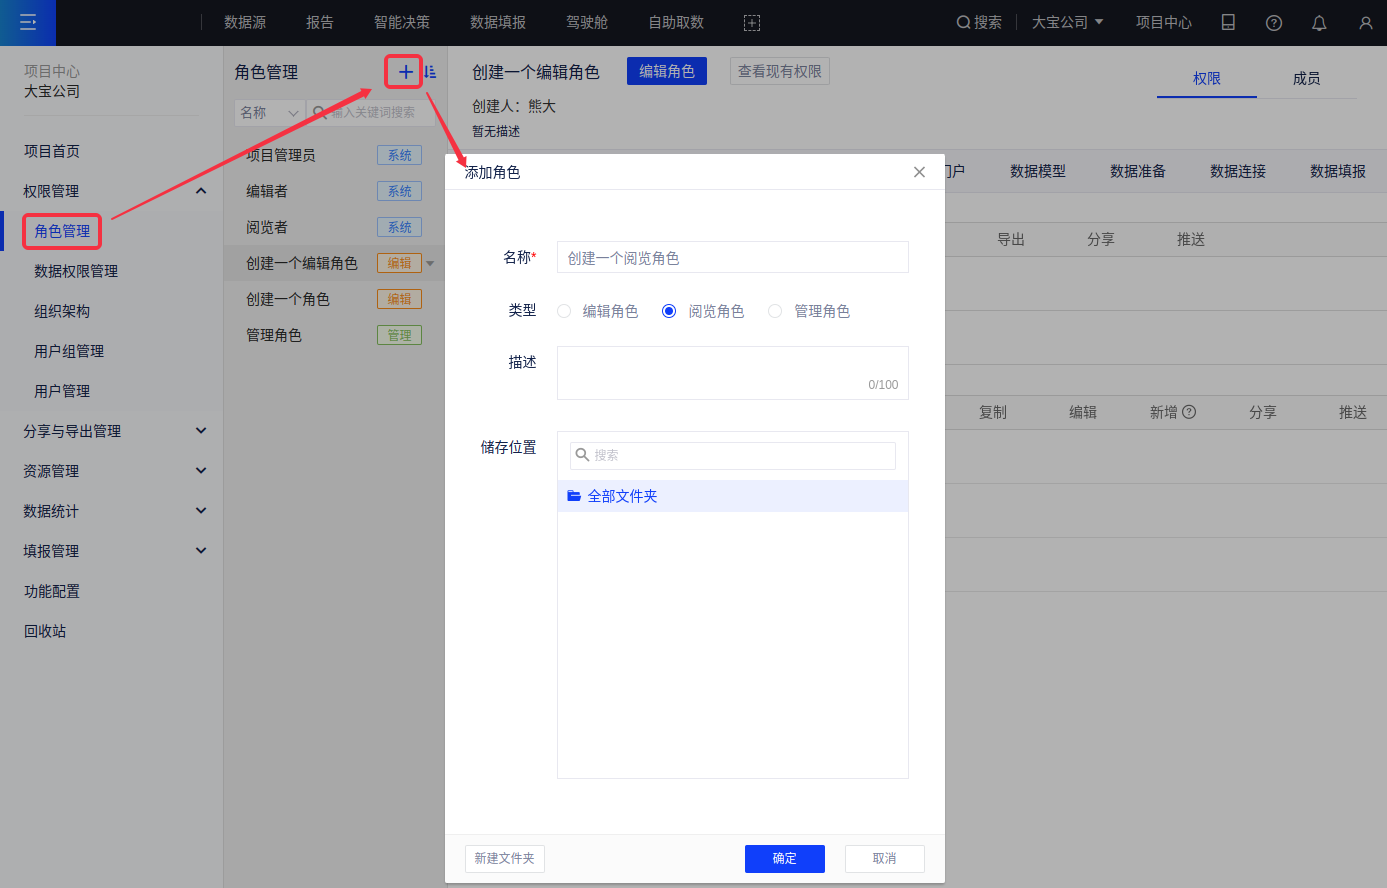Click the sort icon beside role management
The height and width of the screenshot is (888, 1387).
tap(430, 72)
